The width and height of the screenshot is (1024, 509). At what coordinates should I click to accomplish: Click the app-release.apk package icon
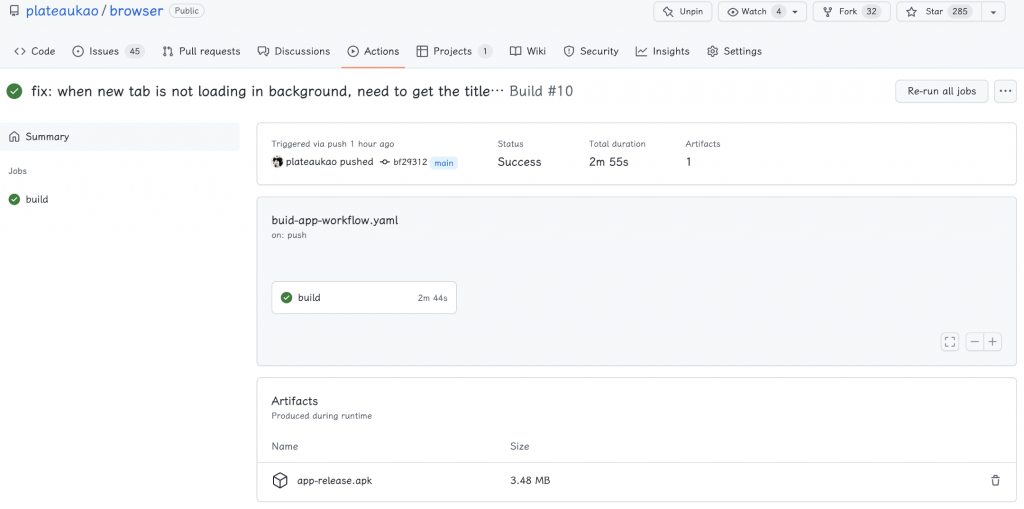pyautogui.click(x=280, y=481)
